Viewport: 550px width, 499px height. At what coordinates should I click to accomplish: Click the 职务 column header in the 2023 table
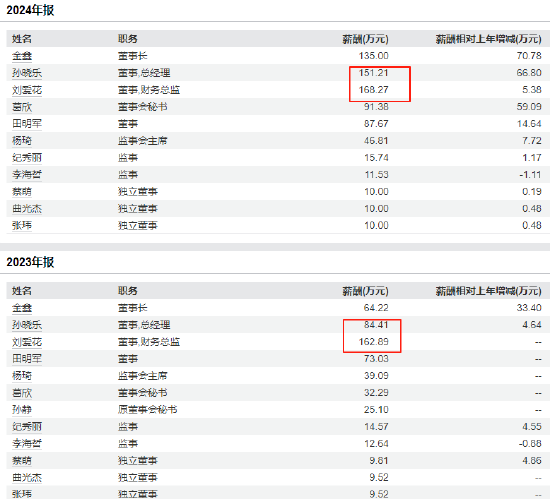(x=128, y=291)
